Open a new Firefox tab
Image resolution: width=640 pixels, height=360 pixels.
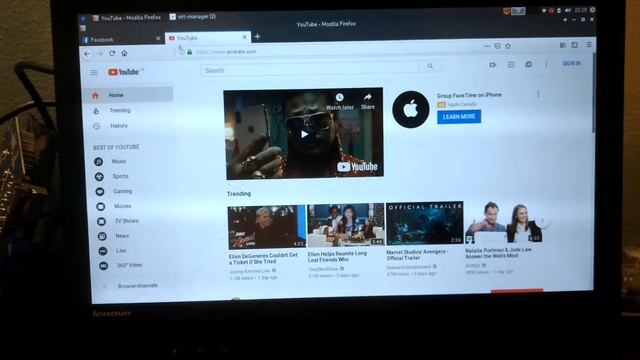click(257, 36)
